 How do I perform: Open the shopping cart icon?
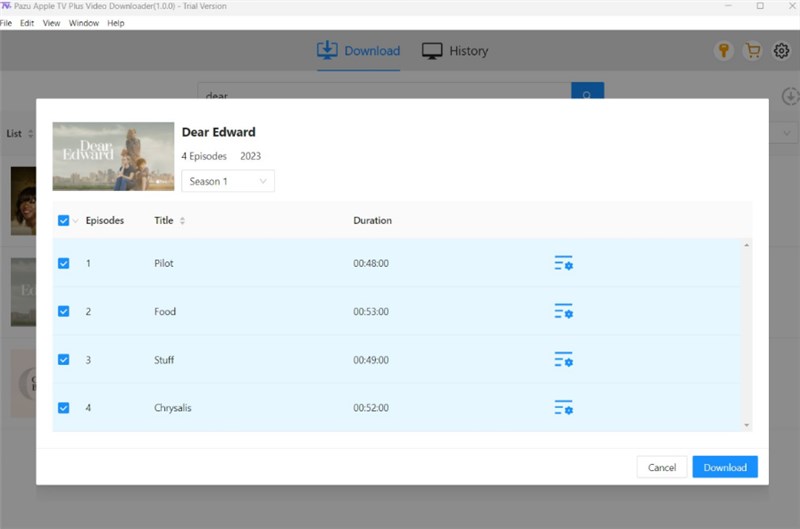tap(752, 51)
